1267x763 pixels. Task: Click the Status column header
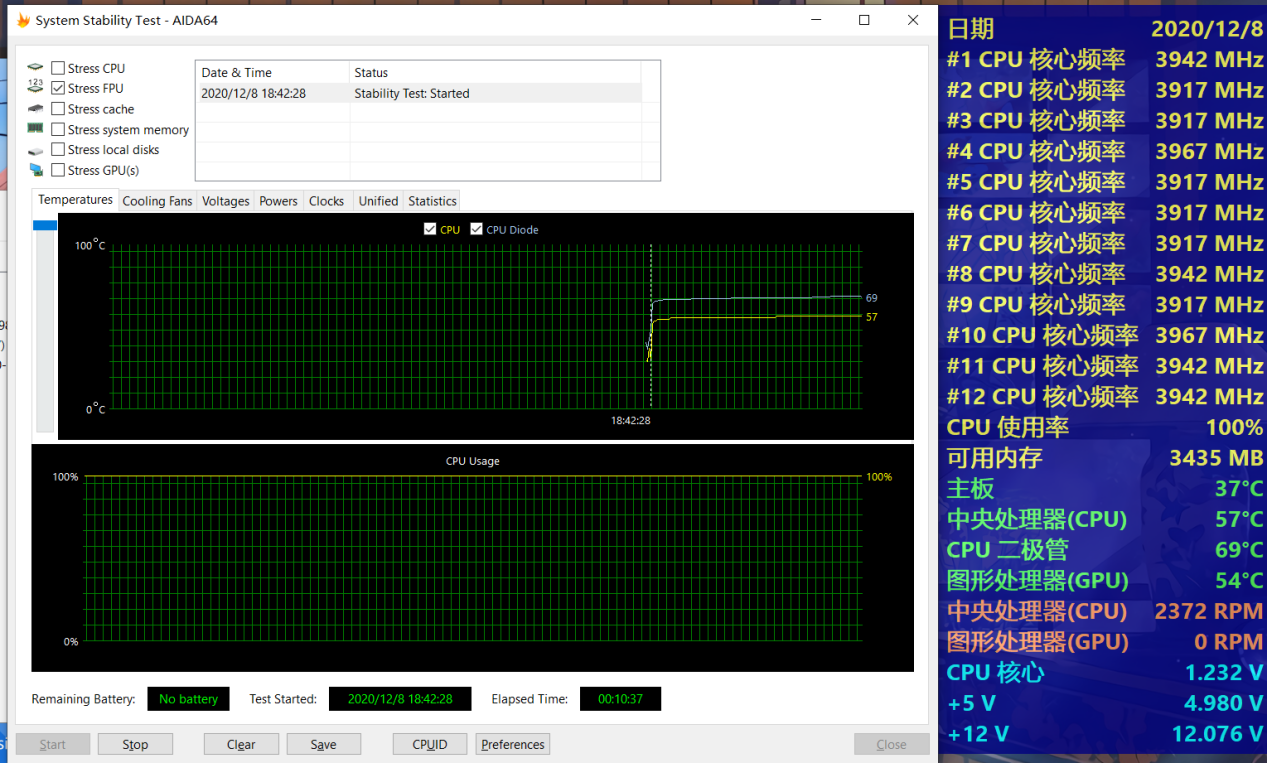pyautogui.click(x=495, y=72)
